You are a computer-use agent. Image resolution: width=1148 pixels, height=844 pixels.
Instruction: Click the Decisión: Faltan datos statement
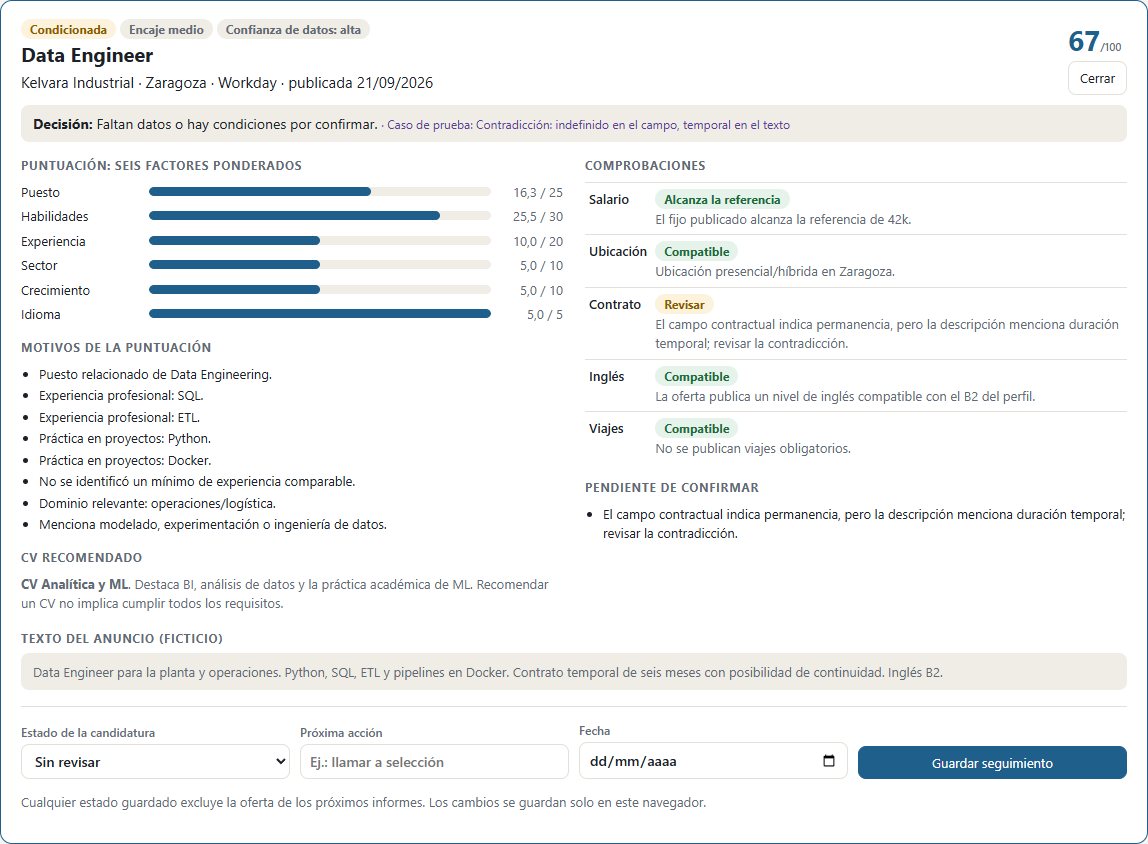pyautogui.click(x=205, y=124)
